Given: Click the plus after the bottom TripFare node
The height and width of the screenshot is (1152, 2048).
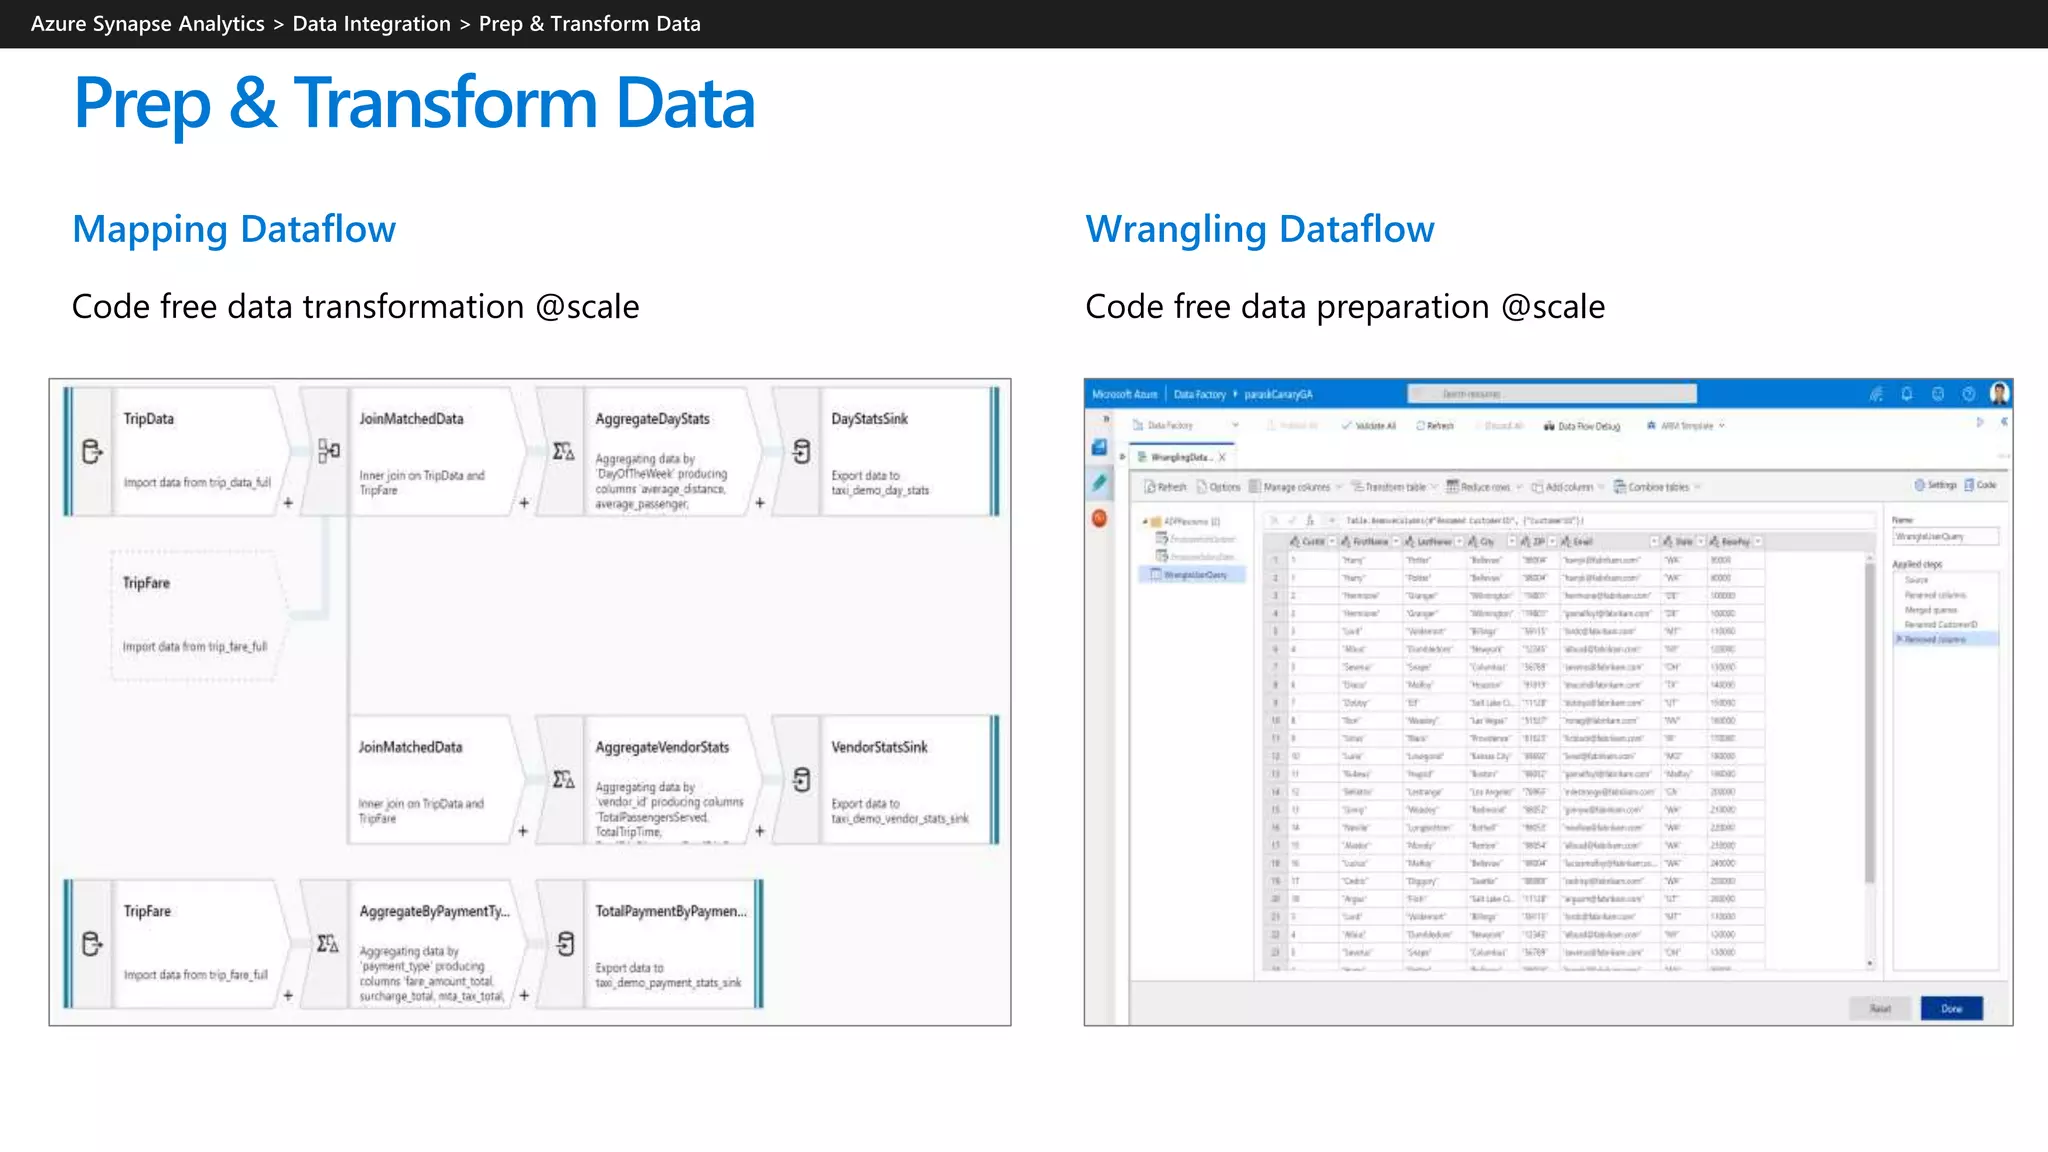Looking at the screenshot, I should pyautogui.click(x=288, y=995).
